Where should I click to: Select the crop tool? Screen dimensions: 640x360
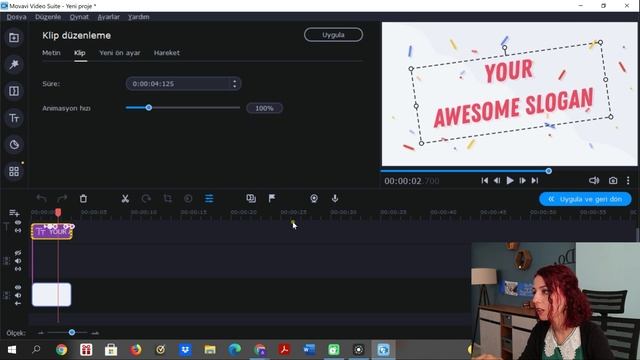pyautogui.click(x=167, y=198)
